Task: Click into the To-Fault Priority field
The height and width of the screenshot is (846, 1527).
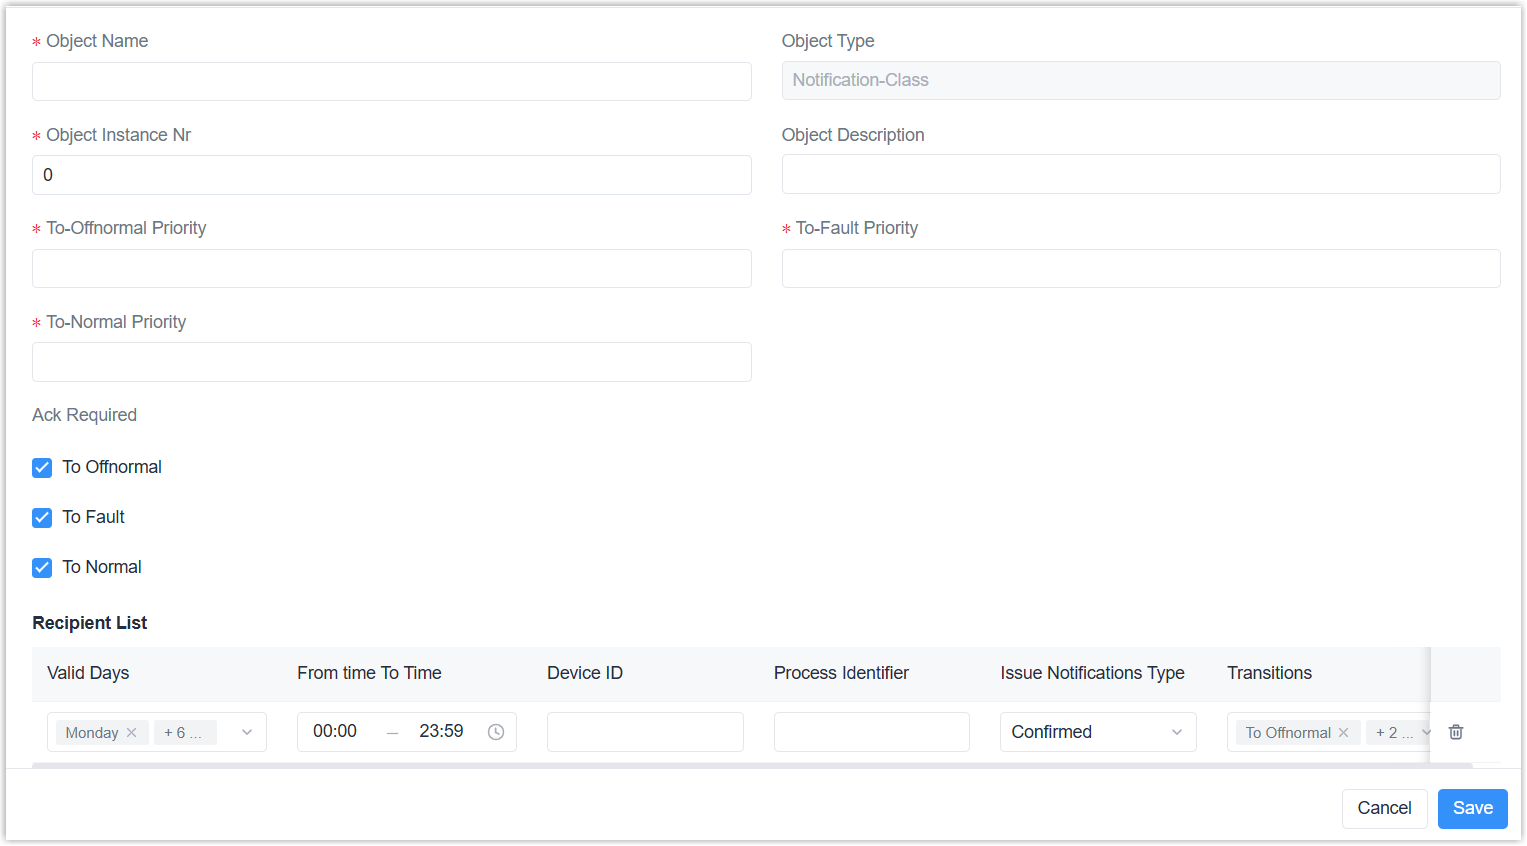Action: click(x=1140, y=268)
